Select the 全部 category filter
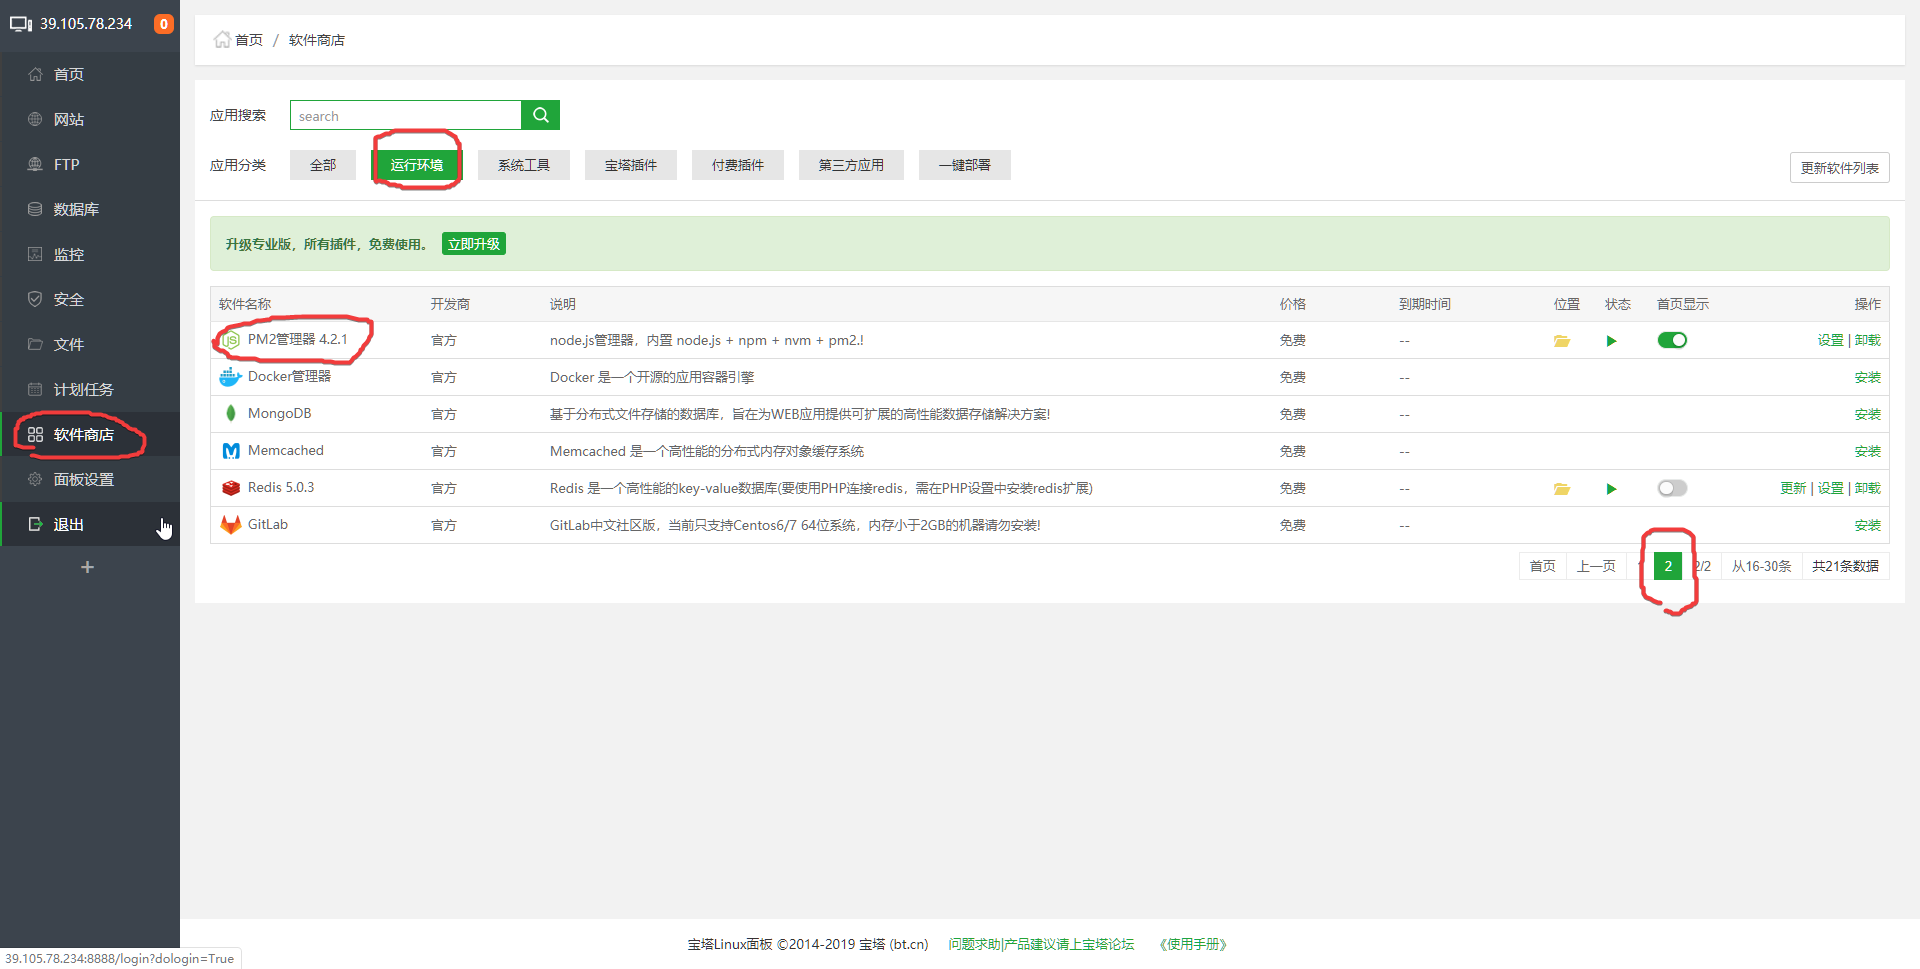This screenshot has width=1920, height=969. pyautogui.click(x=322, y=165)
